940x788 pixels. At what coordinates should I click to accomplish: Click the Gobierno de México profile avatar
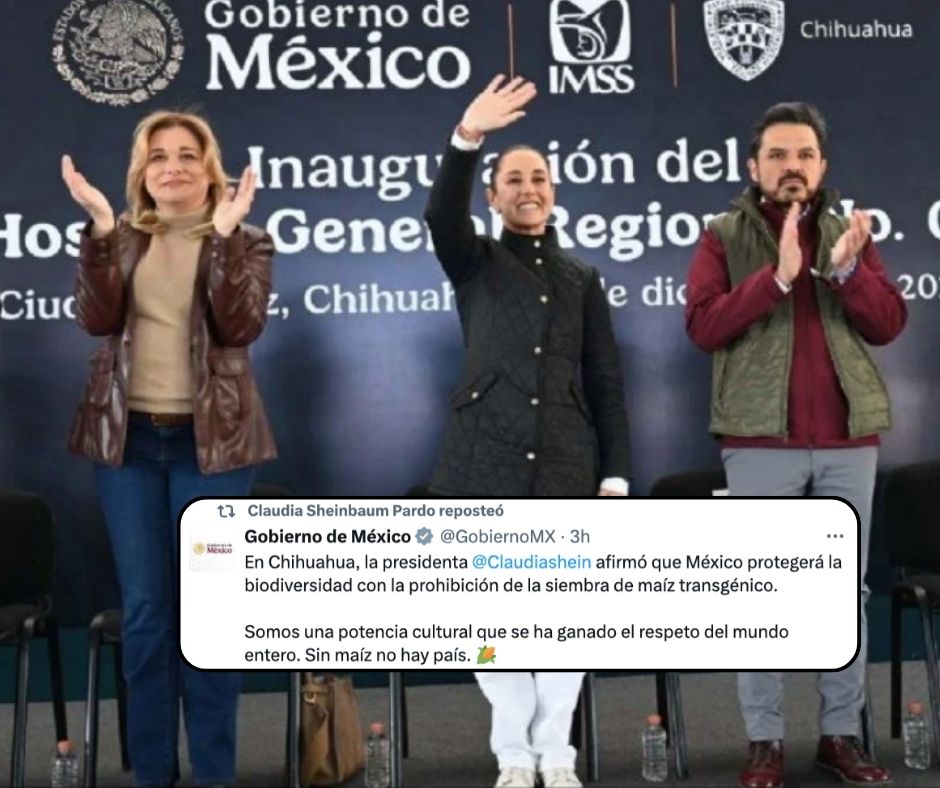click(x=213, y=548)
